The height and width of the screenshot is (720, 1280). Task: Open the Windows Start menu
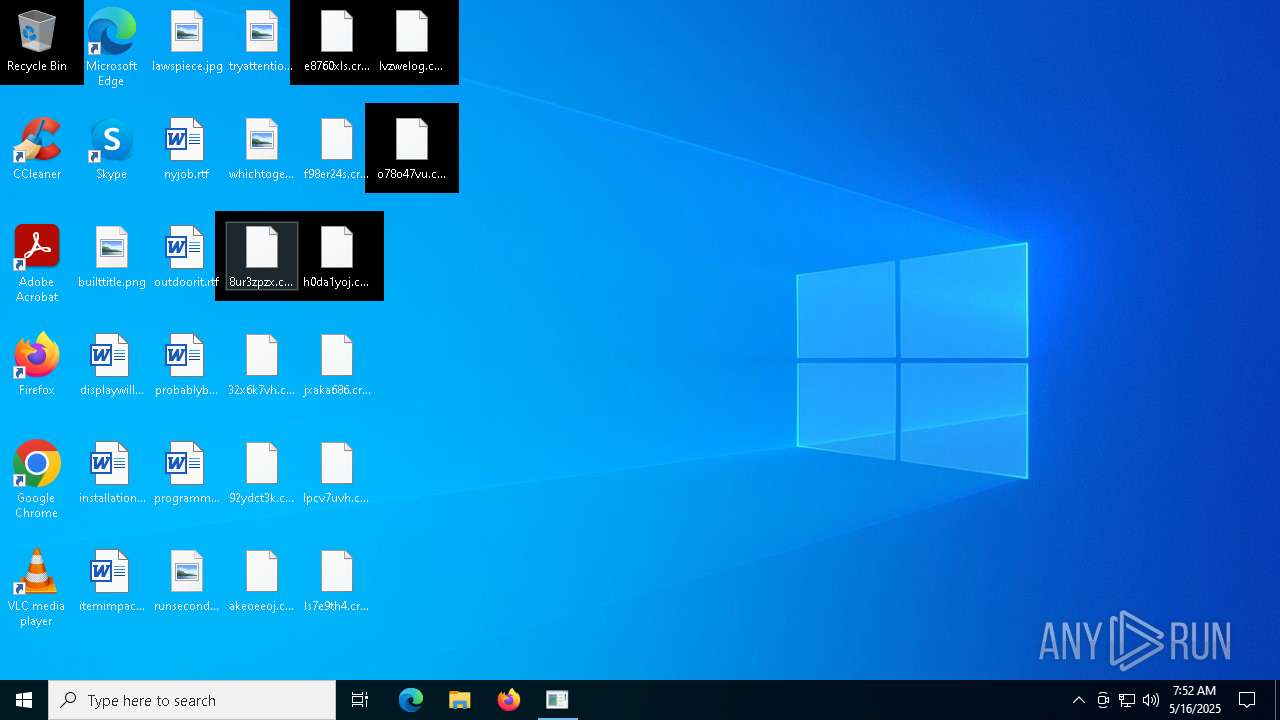click(24, 700)
